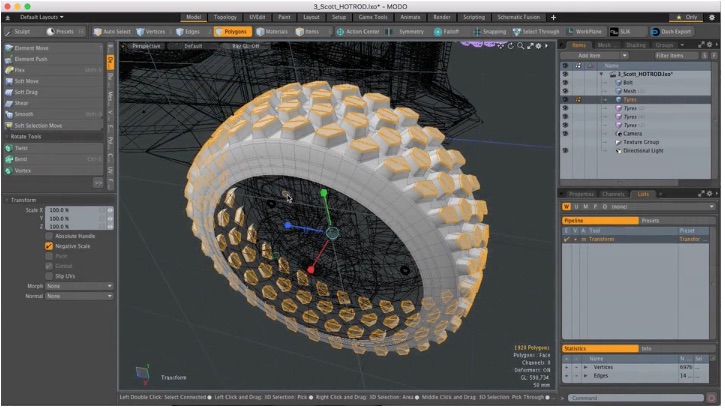Switch to Polygons selection mode
Viewport: 725px width, 408px height.
point(232,32)
